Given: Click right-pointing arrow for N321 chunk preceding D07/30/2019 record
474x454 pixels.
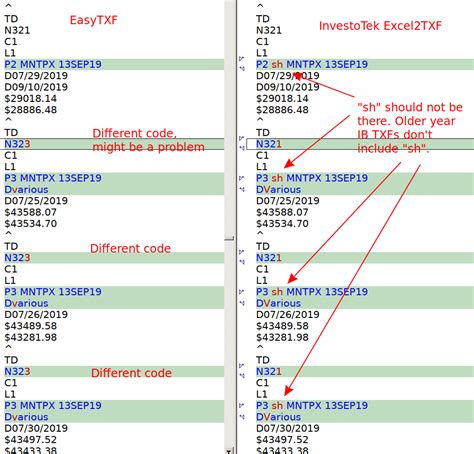Looking at the screenshot, I should tap(242, 366).
